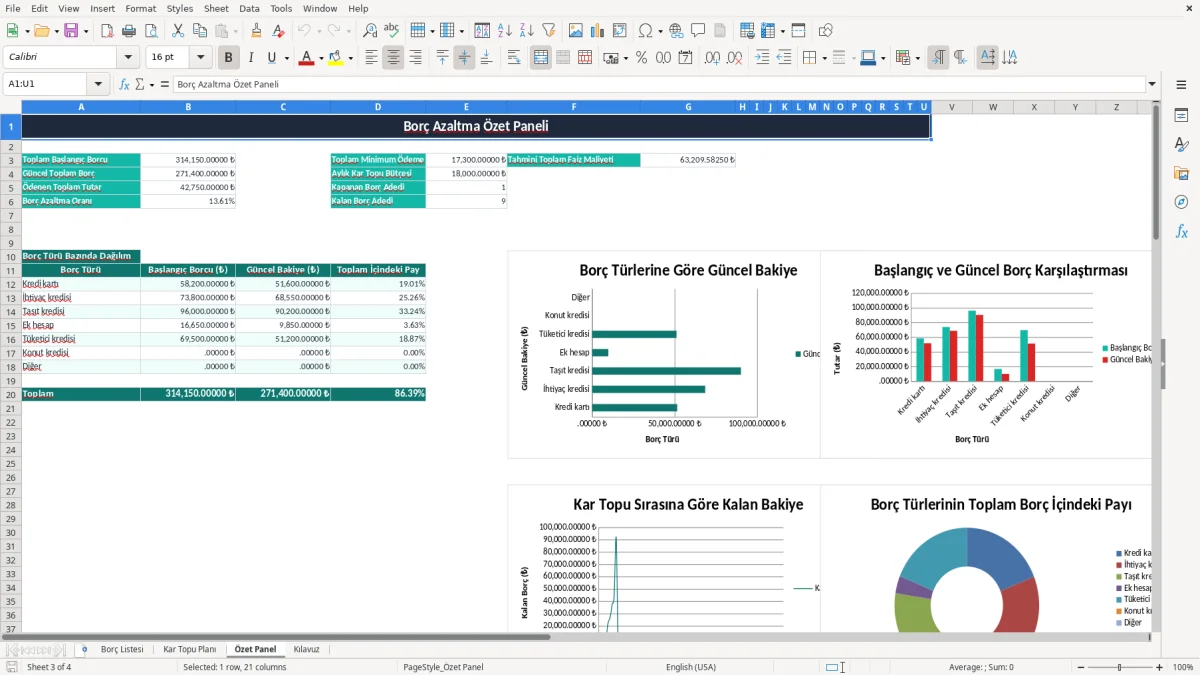Open Function Wizard icon in formula bar
The height and width of the screenshot is (675, 1200).
point(124,84)
